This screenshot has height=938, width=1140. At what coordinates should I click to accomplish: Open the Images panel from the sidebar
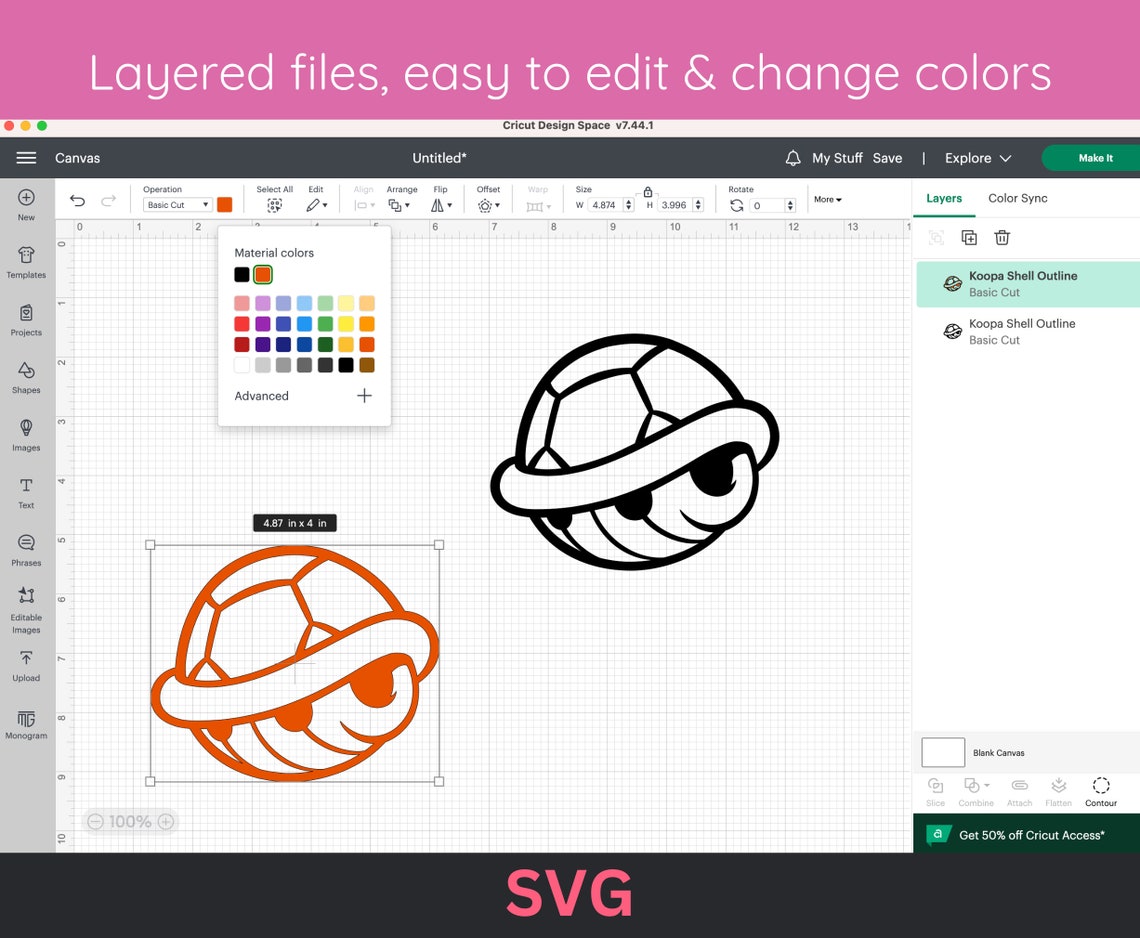pyautogui.click(x=25, y=437)
